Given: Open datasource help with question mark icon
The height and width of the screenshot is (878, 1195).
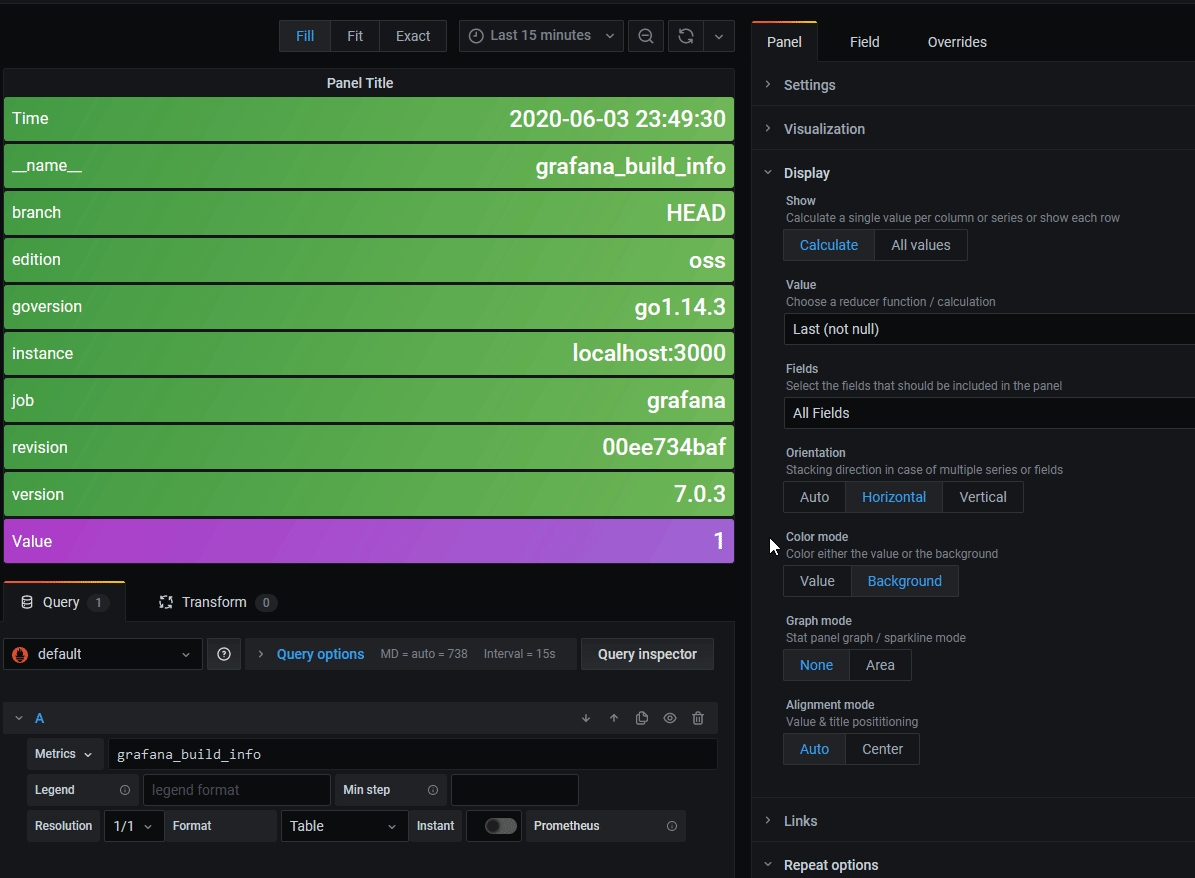Looking at the screenshot, I should (x=223, y=654).
